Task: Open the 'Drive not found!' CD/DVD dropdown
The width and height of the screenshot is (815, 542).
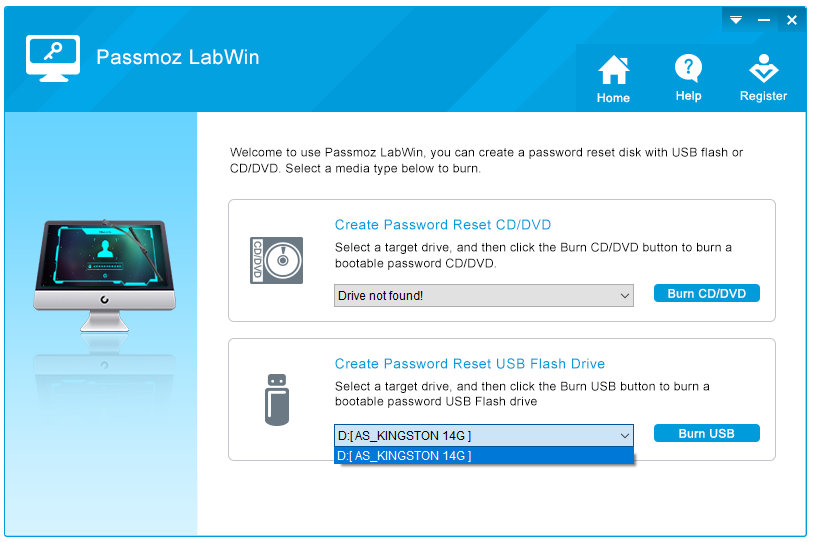Action: click(x=483, y=296)
